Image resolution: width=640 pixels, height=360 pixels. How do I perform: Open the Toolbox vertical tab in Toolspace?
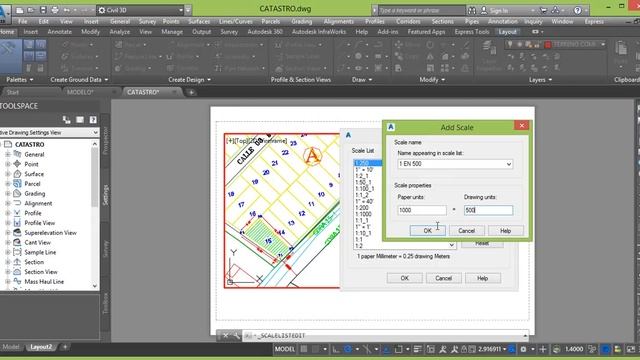coord(105,303)
